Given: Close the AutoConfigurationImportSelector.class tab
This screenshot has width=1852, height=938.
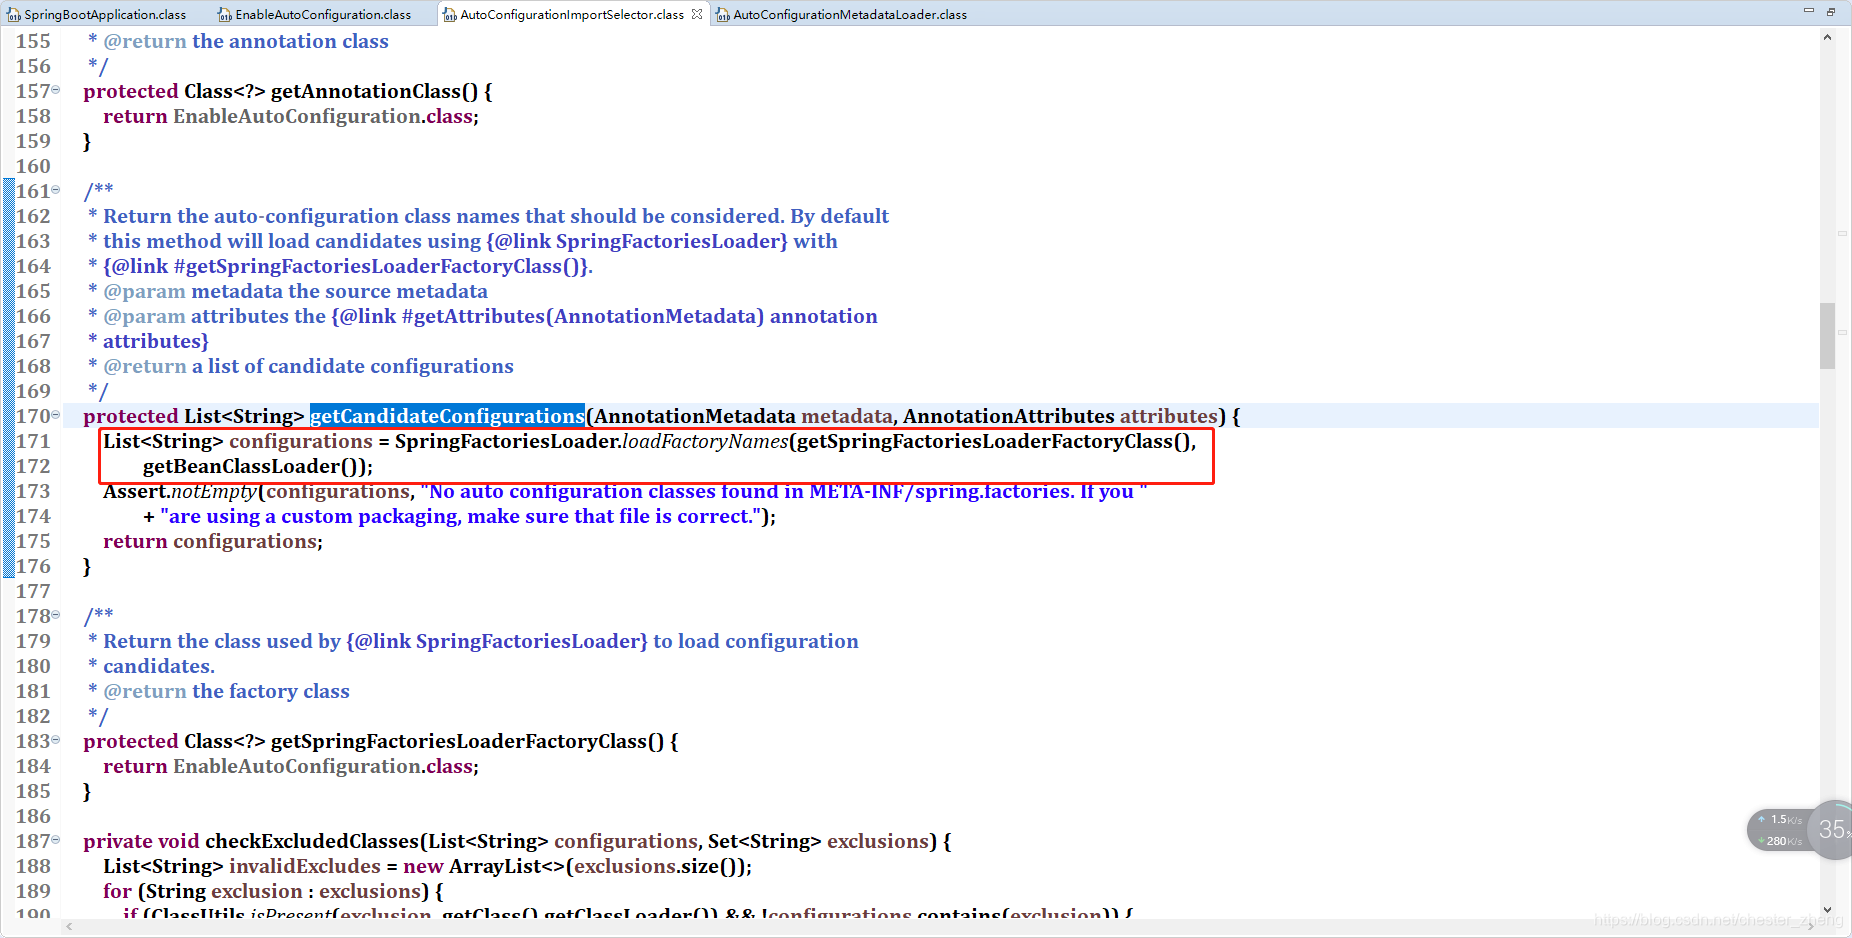Looking at the screenshot, I should (697, 14).
